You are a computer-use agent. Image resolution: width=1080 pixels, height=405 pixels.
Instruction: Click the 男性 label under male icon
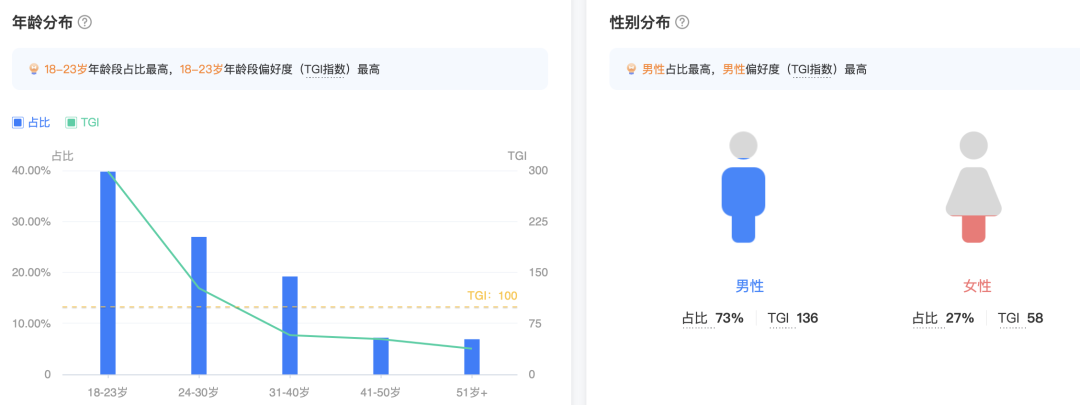coord(750,286)
